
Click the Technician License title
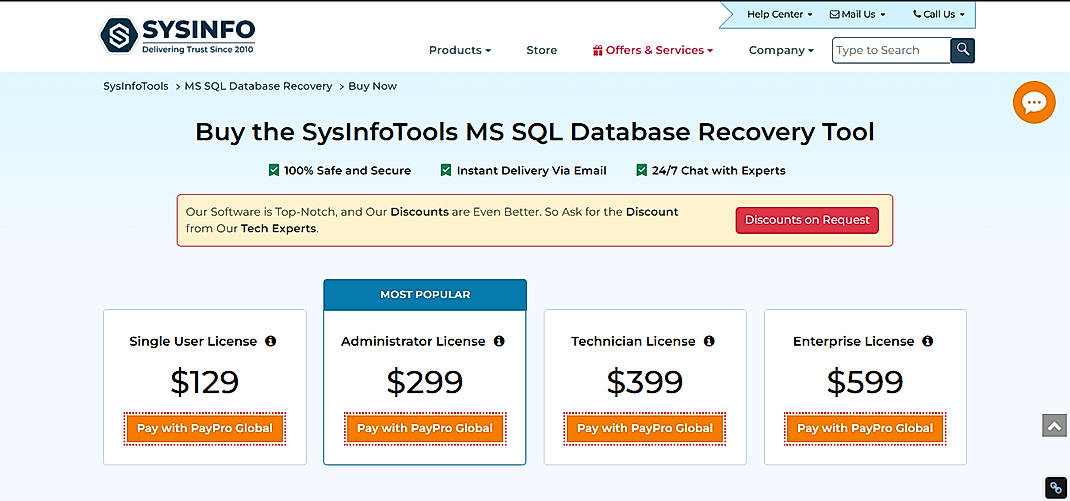click(x=633, y=341)
